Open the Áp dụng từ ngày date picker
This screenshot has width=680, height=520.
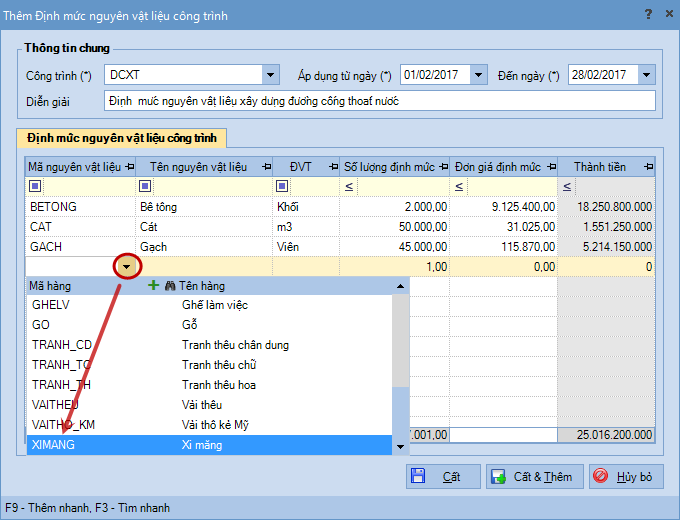[478, 75]
